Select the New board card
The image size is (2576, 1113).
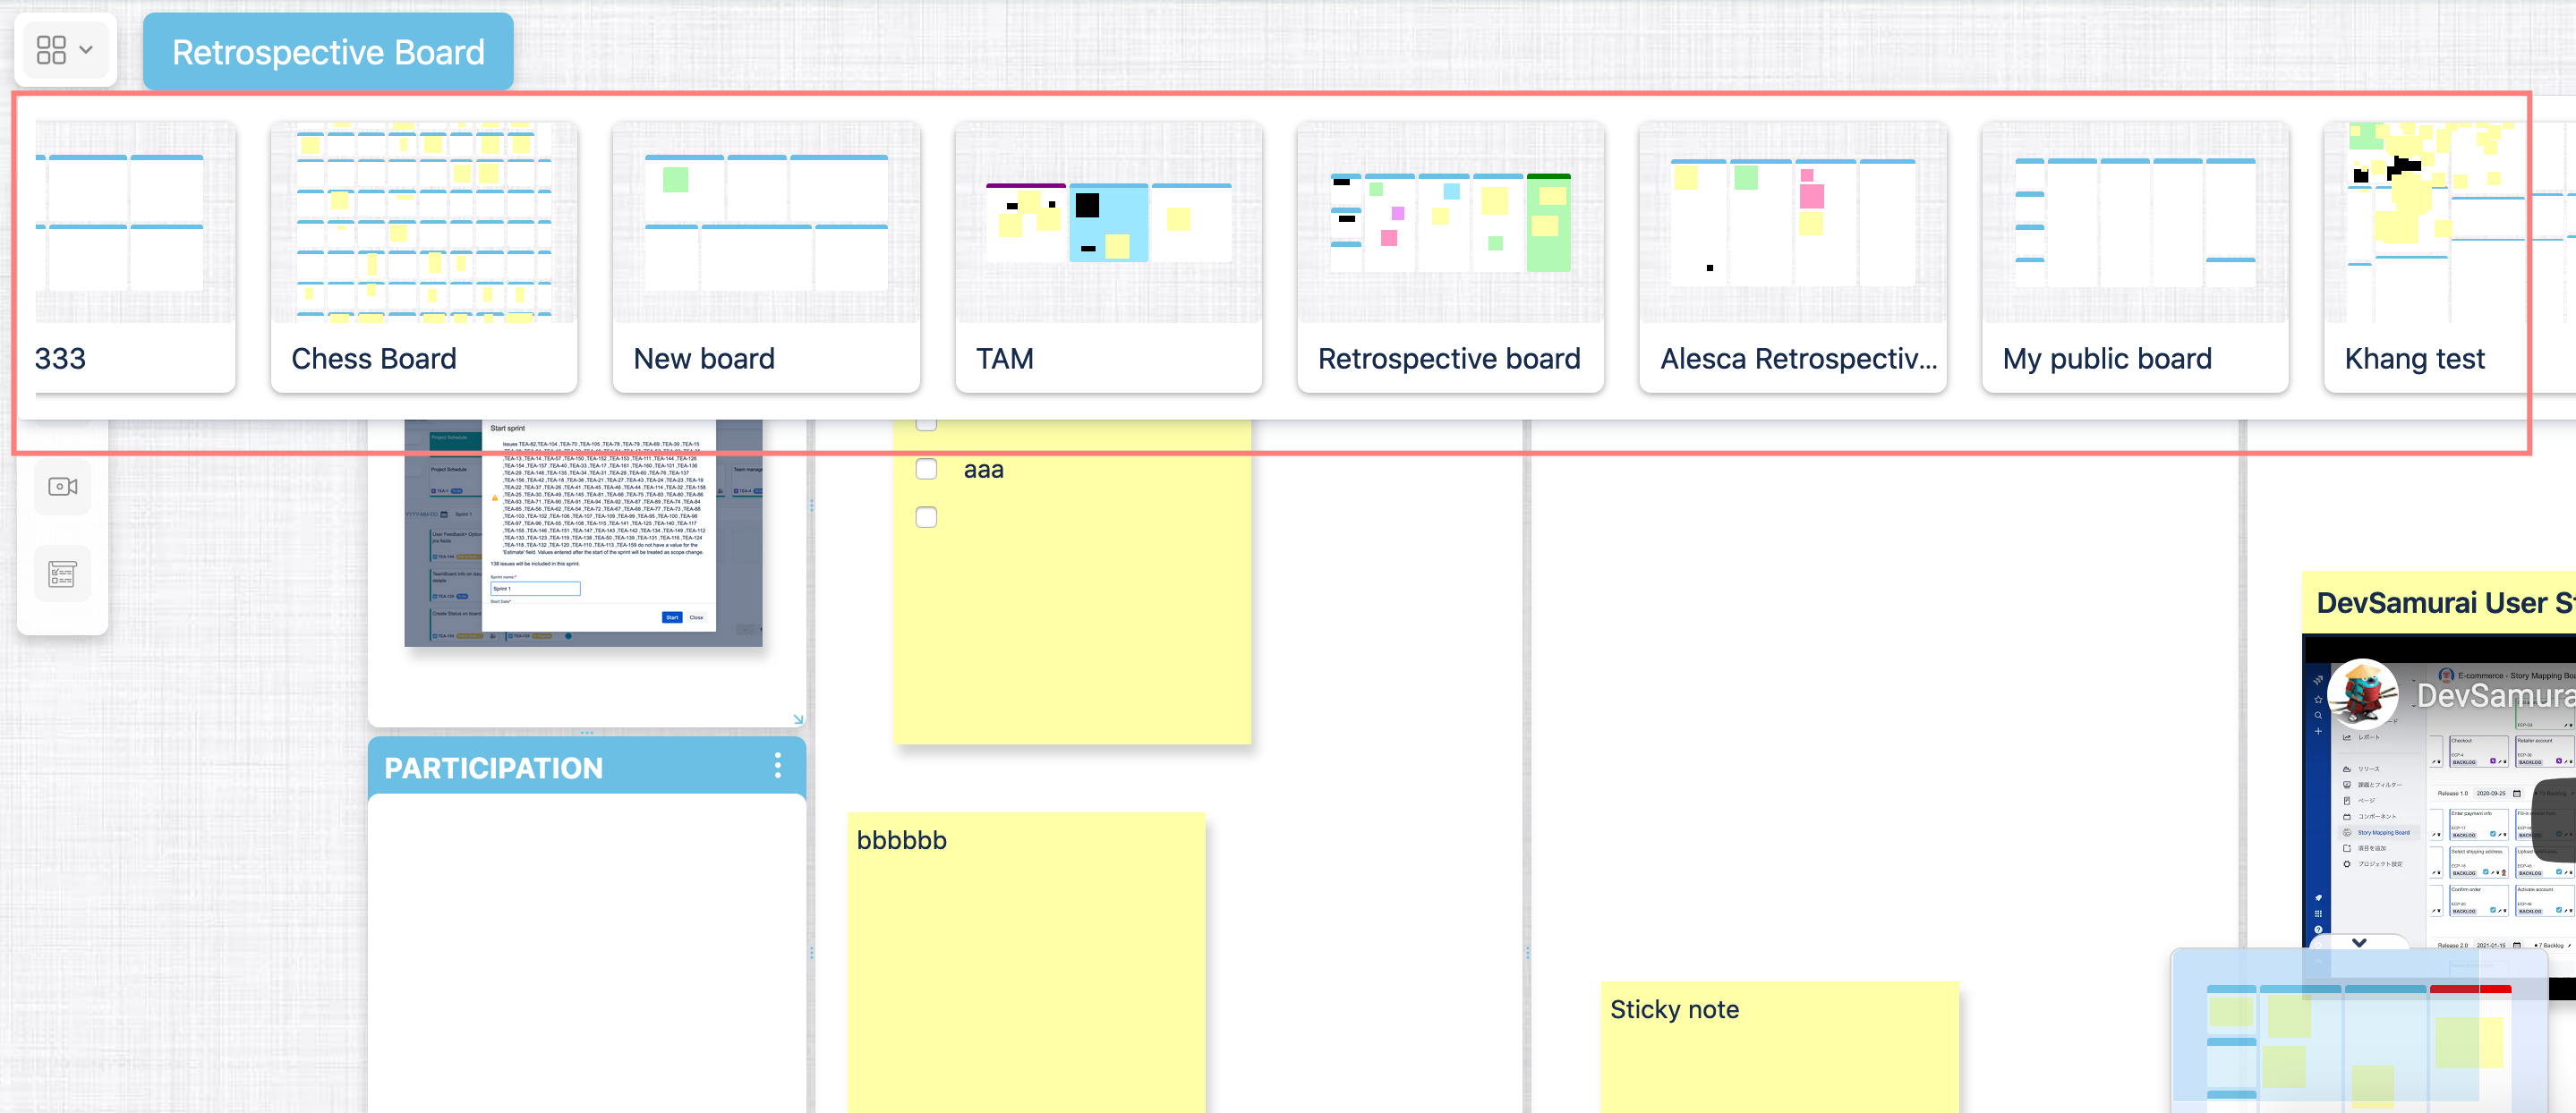pos(765,257)
